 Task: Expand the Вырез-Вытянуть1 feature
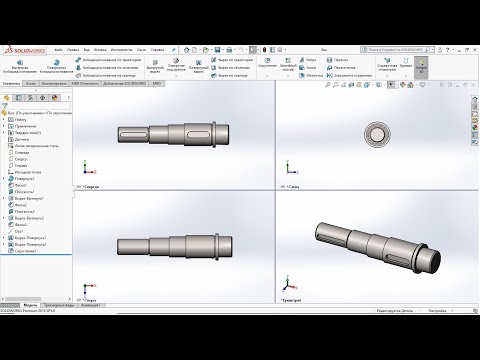(4, 198)
